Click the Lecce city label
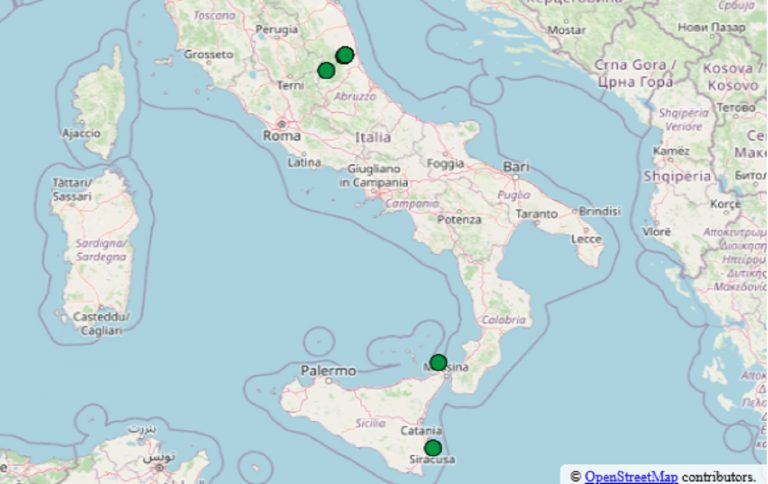Screen dimensions: 768x484 [x=585, y=239]
